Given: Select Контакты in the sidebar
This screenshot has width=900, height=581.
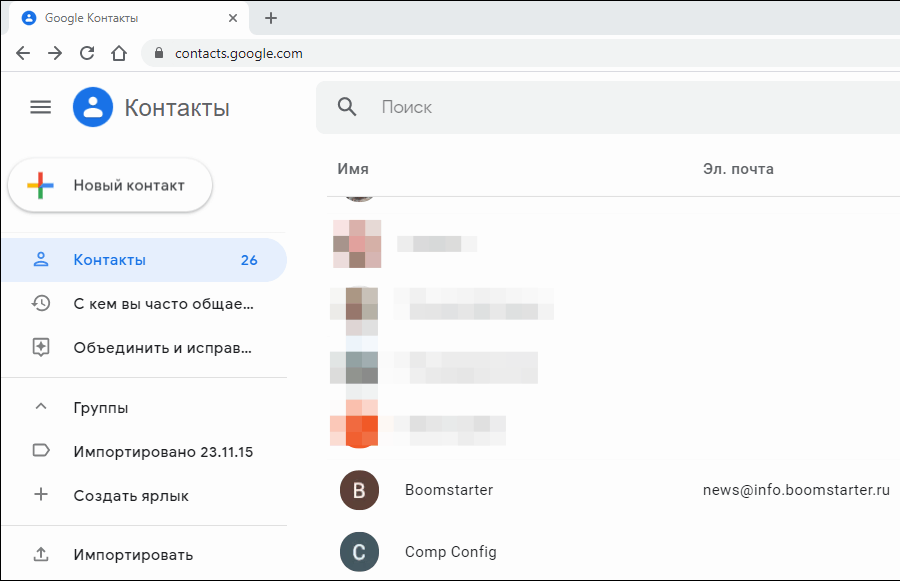Looking at the screenshot, I should click(110, 260).
